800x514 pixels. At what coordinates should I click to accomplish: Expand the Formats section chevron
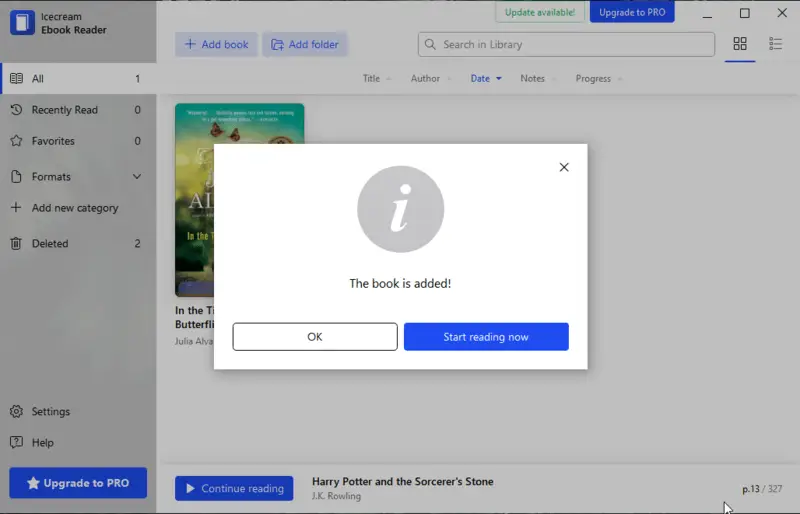[137, 177]
